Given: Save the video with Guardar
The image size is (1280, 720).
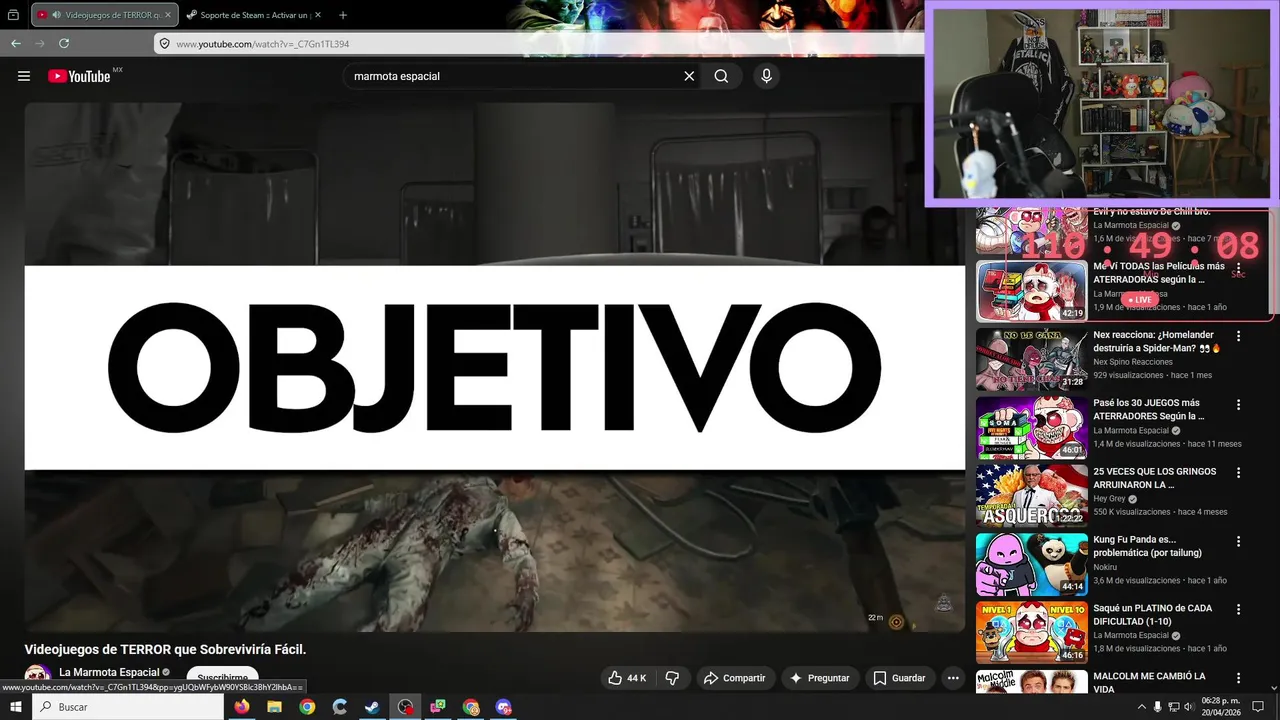Looking at the screenshot, I should (x=900, y=678).
